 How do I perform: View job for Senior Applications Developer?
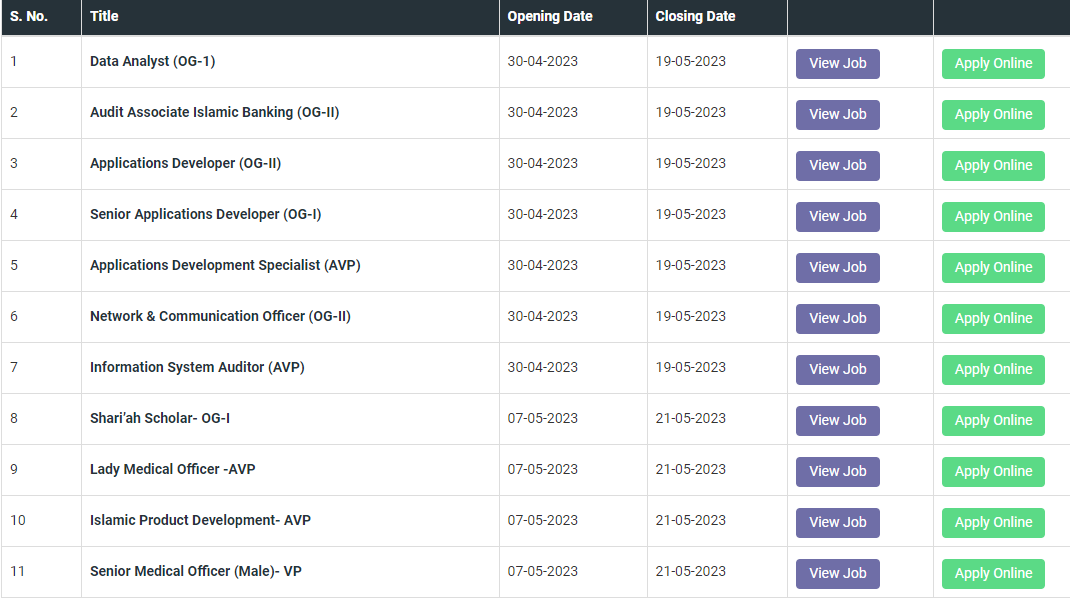pyautogui.click(x=837, y=216)
